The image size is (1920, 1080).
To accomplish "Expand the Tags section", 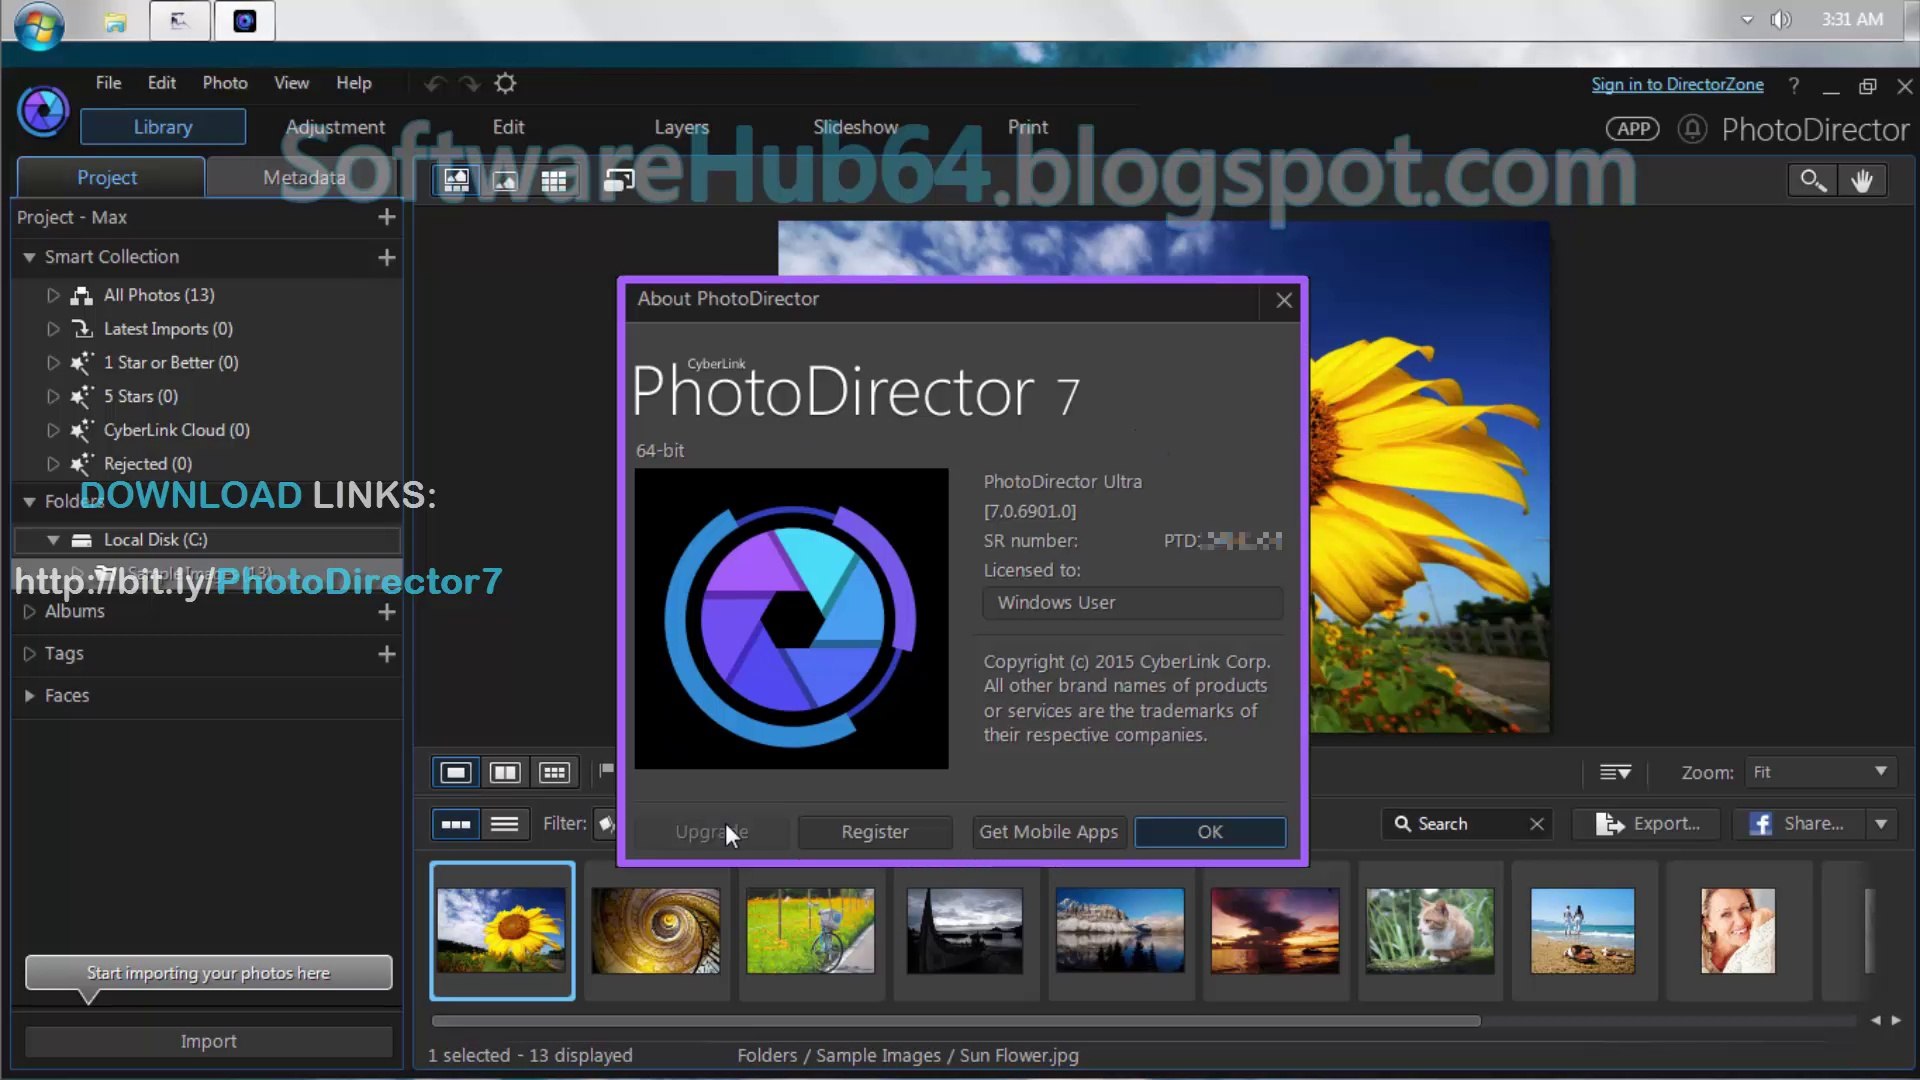I will tap(29, 654).
